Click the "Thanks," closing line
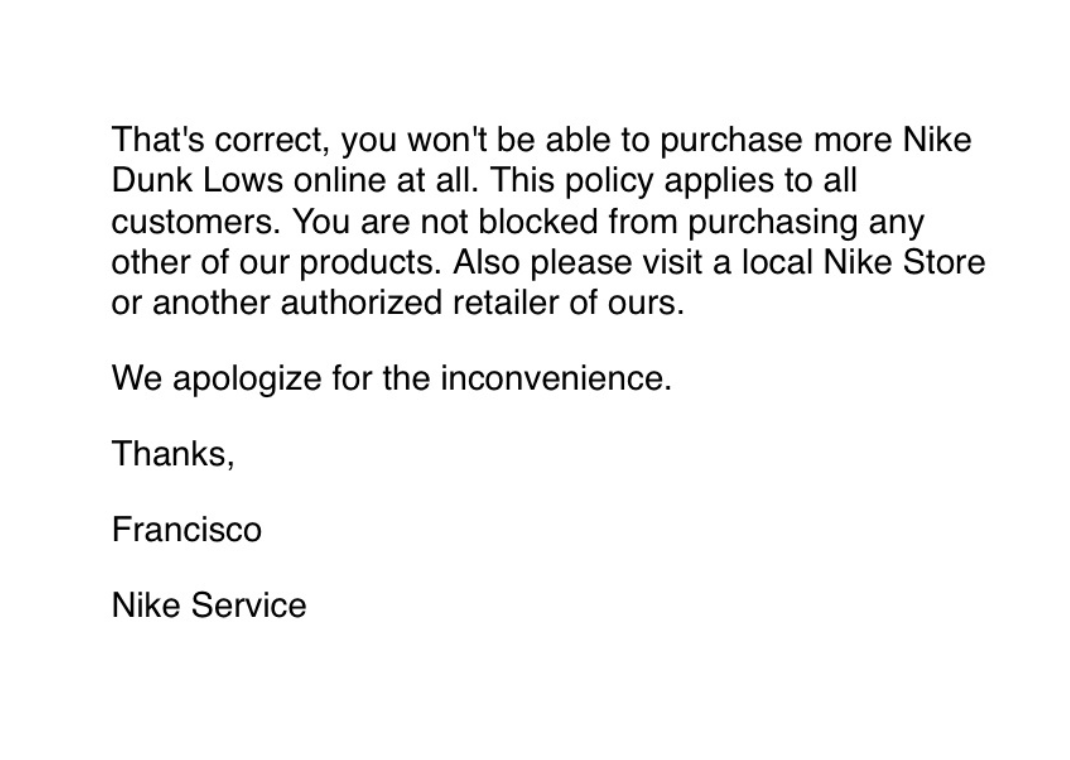The height and width of the screenshot is (760, 1070). pos(173,453)
